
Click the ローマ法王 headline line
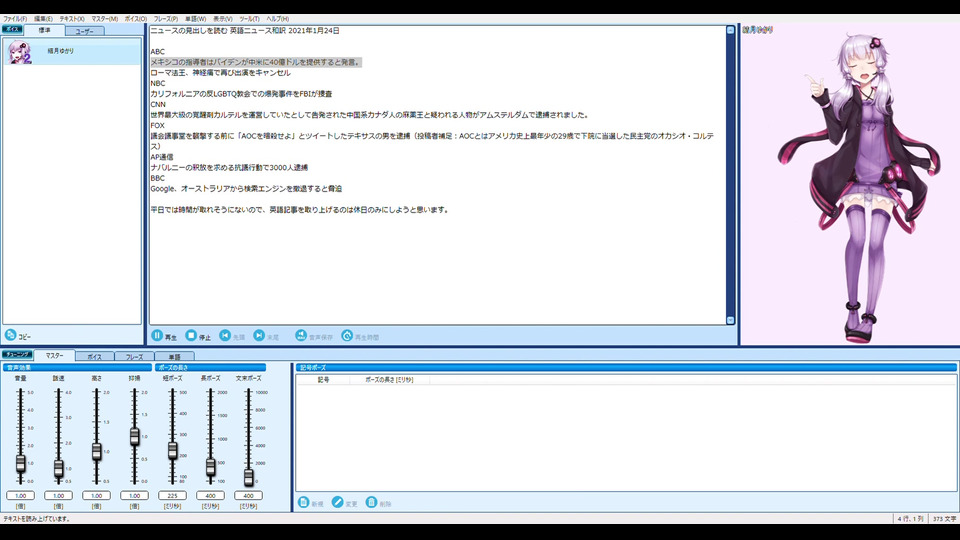[220, 72]
